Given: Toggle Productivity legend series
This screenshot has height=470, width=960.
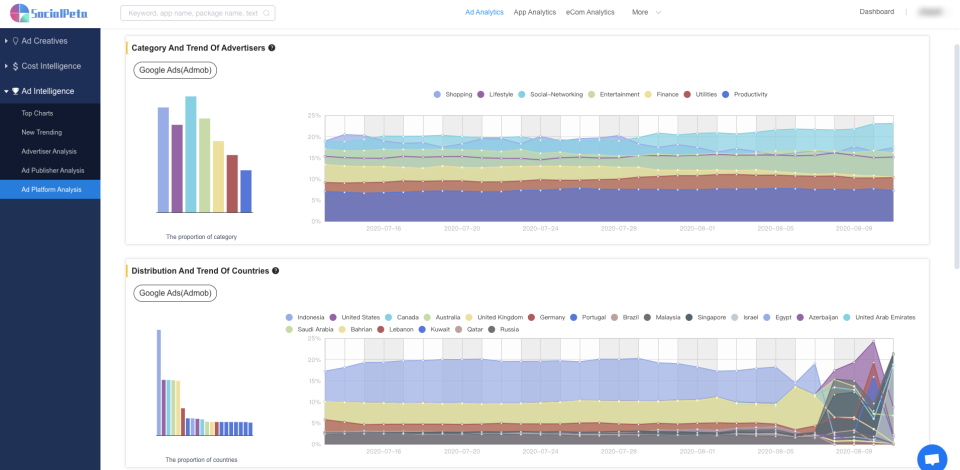Looking at the screenshot, I should (744, 94).
